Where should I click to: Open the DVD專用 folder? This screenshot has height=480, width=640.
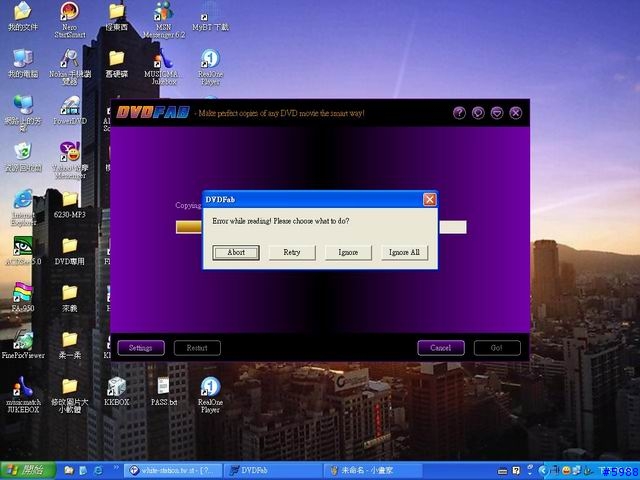point(70,251)
